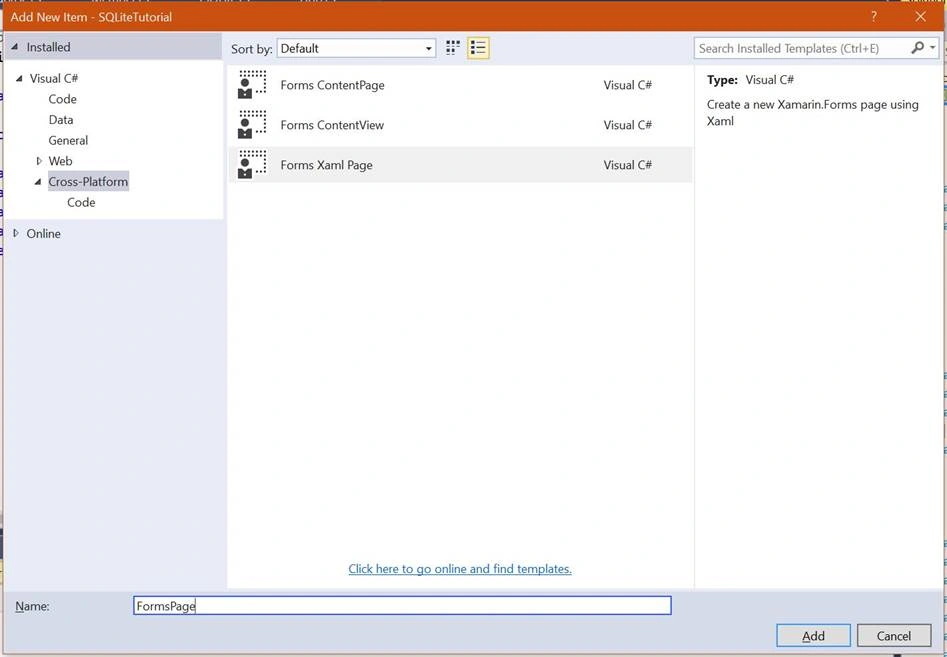The height and width of the screenshot is (657, 947).
Task: Click the search magnifier icon
Action: [917, 48]
